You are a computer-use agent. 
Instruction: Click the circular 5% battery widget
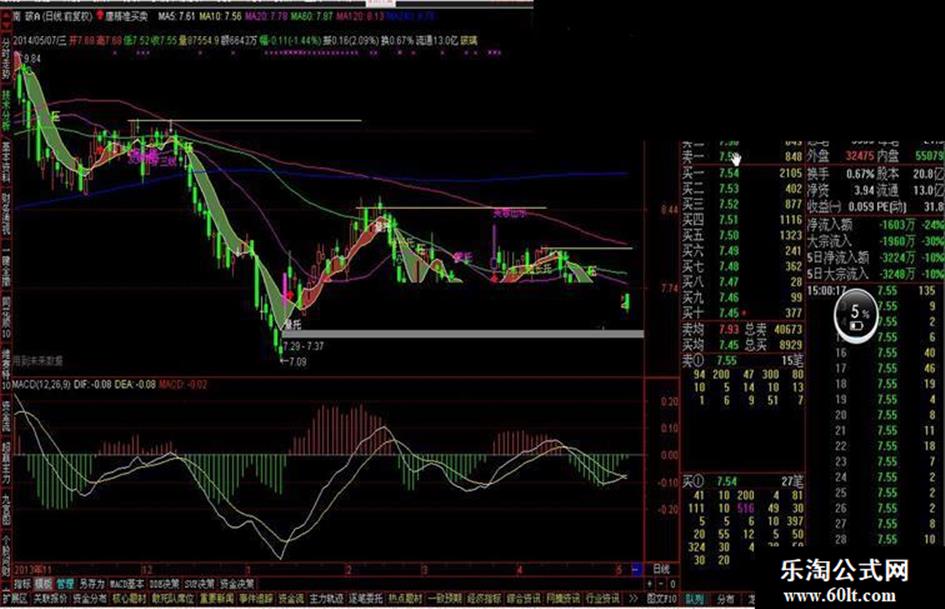coord(856,317)
